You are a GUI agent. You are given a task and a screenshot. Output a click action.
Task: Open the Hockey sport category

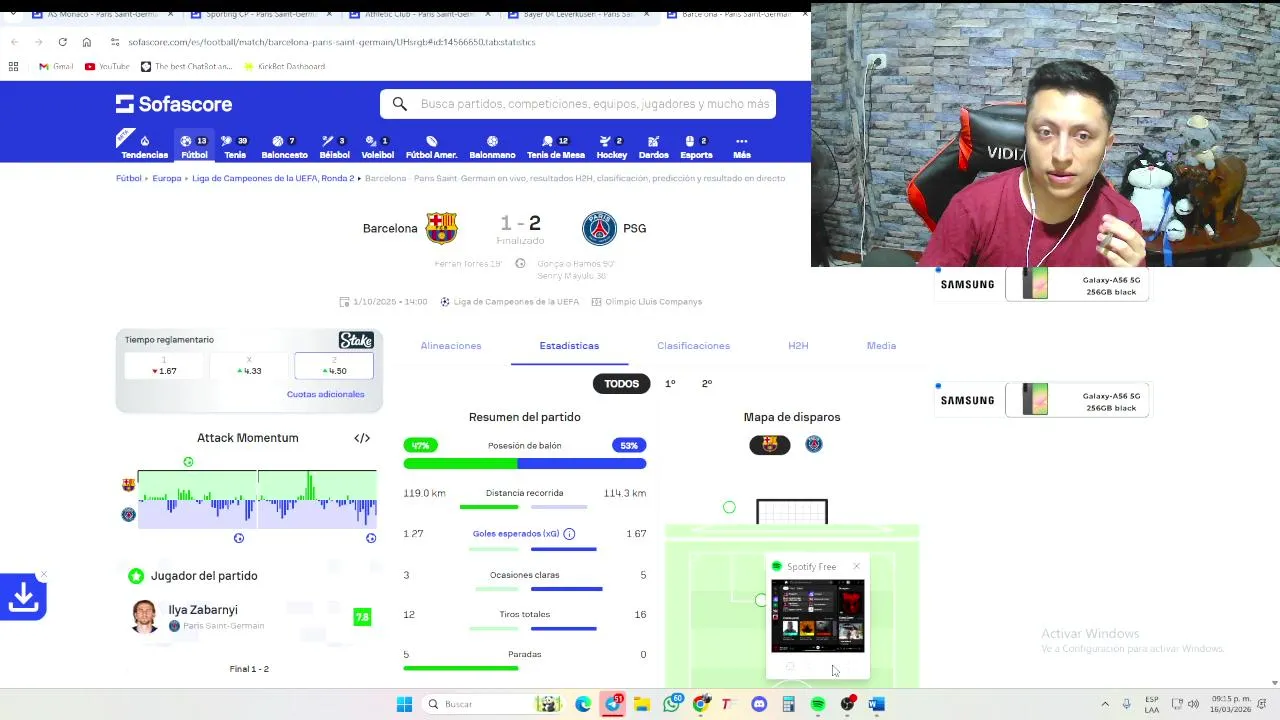point(611,147)
